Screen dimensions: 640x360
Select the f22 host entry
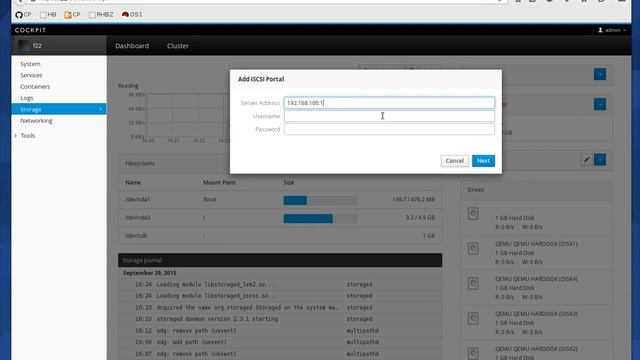tap(59, 45)
